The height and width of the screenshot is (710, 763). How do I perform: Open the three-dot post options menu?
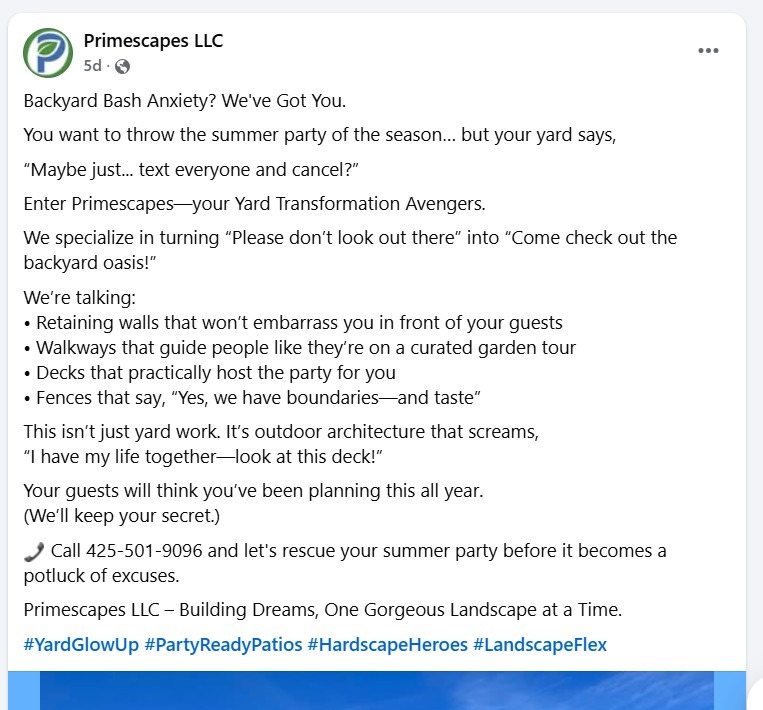coord(708,51)
